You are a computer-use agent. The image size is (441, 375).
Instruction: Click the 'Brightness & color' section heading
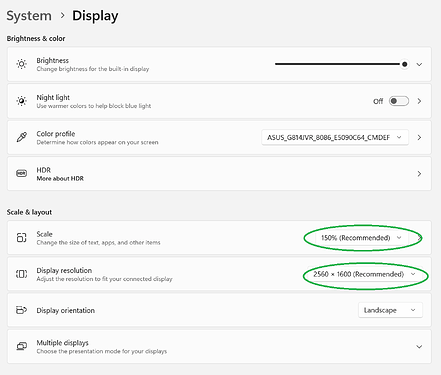pos(36,38)
